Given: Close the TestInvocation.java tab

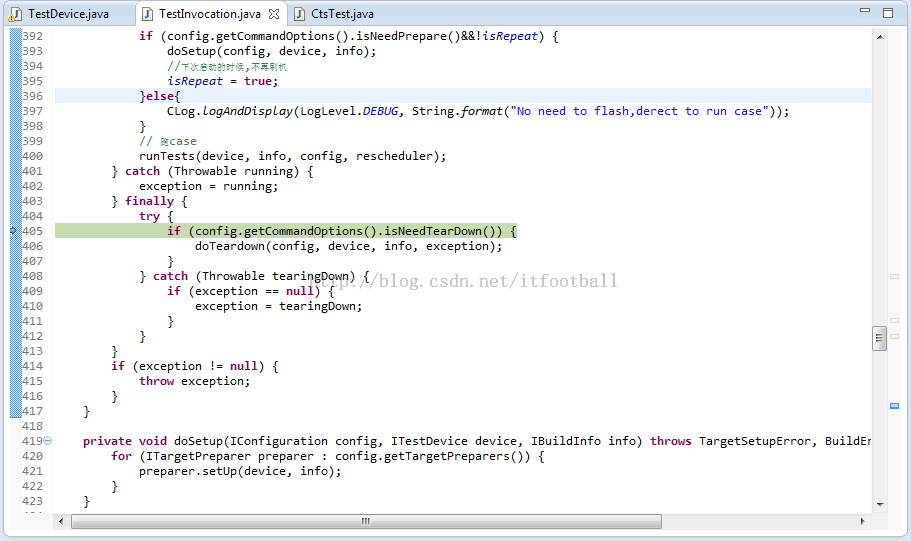Looking at the screenshot, I should point(274,14).
